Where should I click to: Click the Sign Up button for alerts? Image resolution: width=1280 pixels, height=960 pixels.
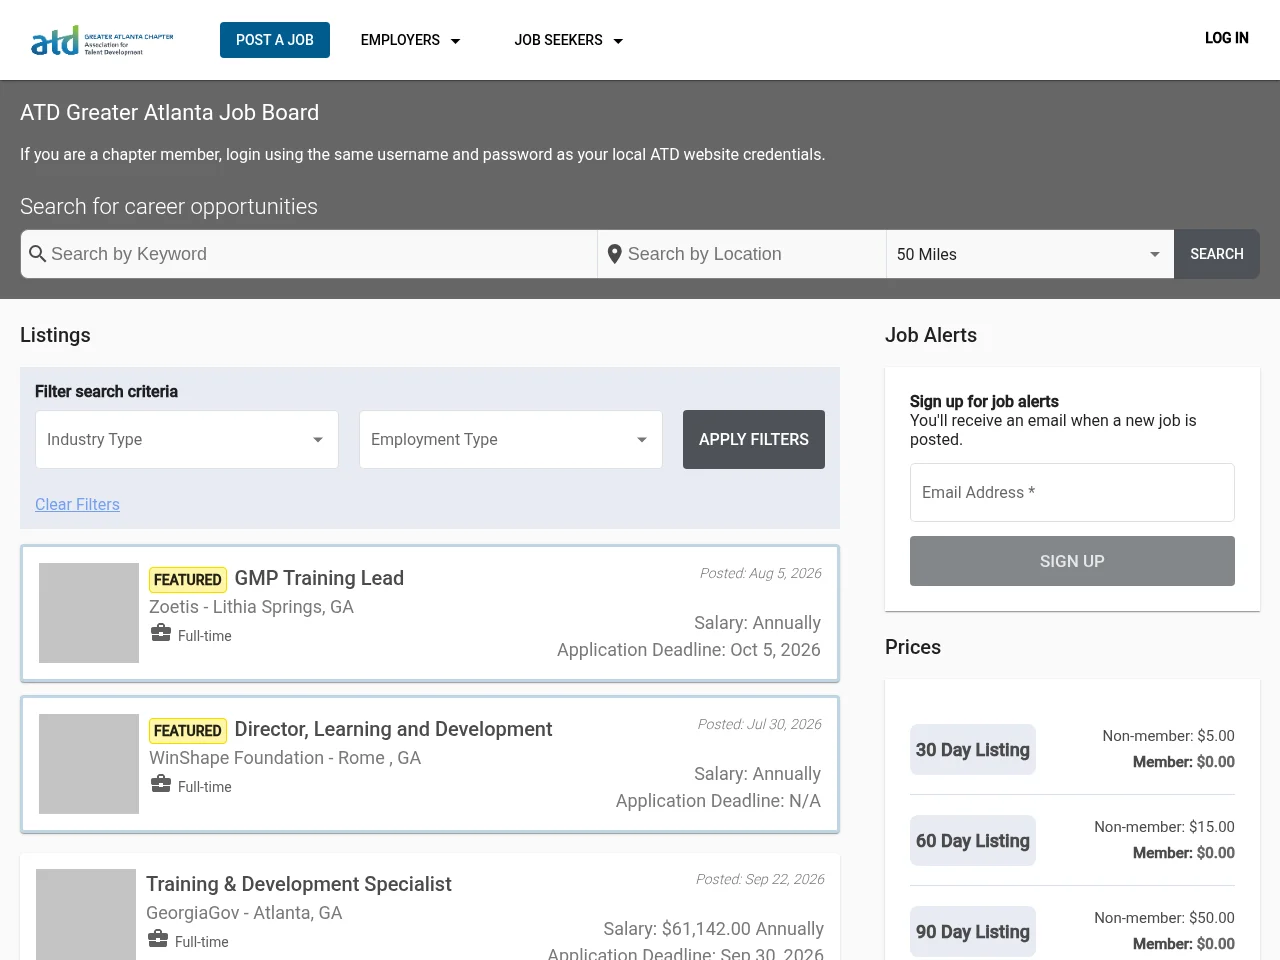pyautogui.click(x=1072, y=561)
